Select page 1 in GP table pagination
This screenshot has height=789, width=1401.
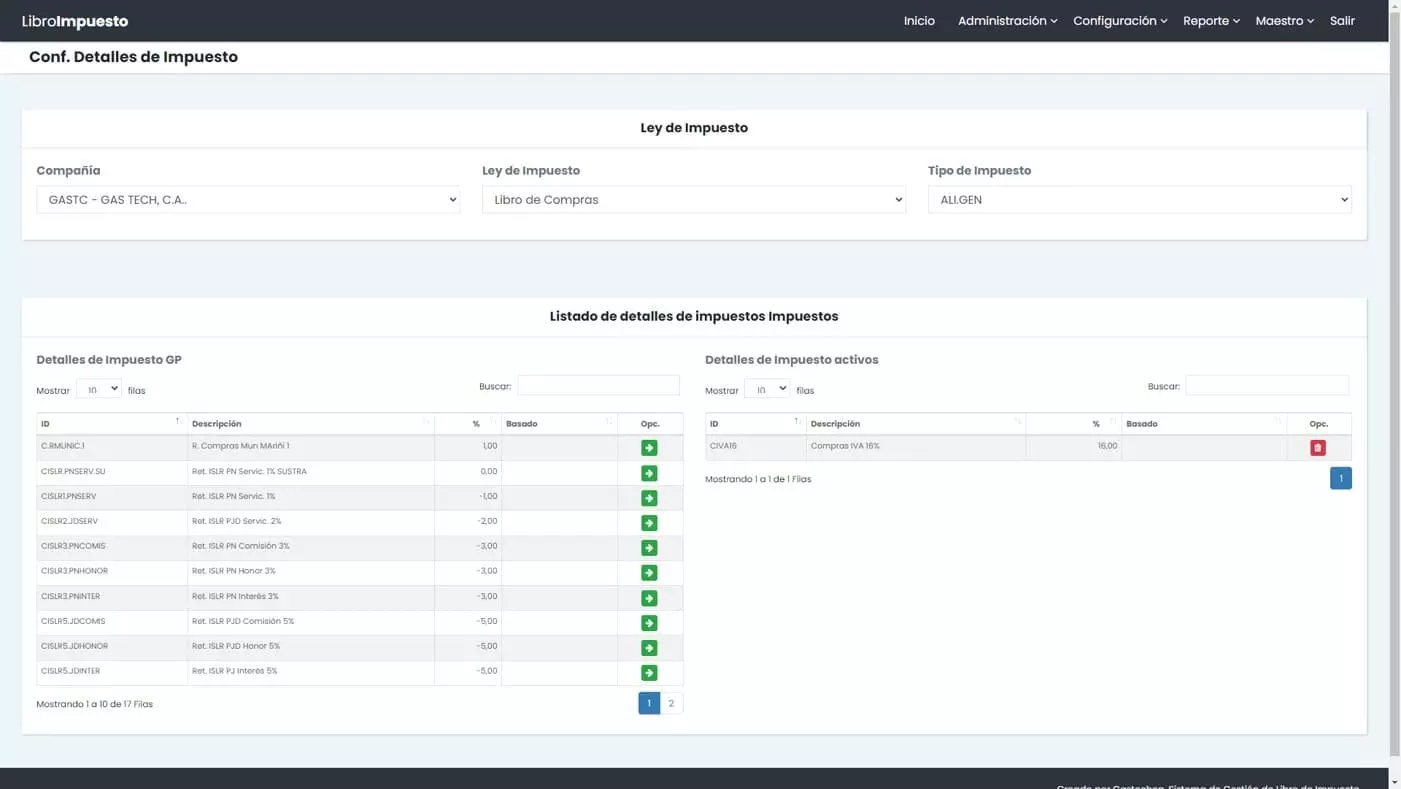point(649,704)
